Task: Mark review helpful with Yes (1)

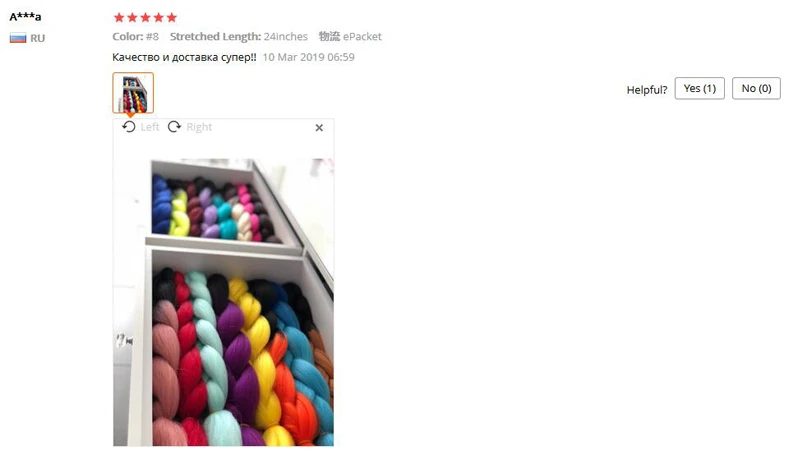Action: (699, 88)
